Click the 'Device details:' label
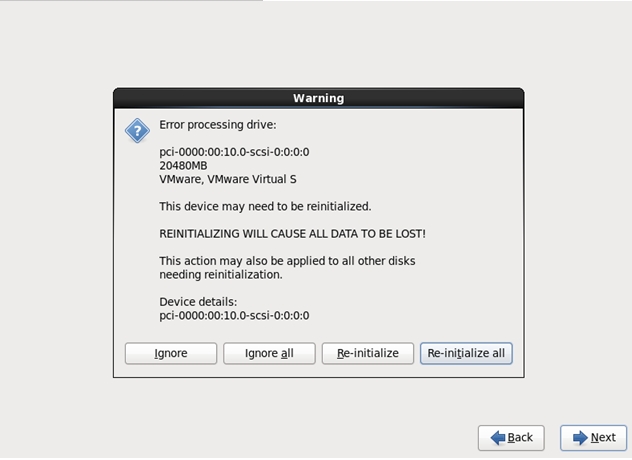 [x=198, y=302]
